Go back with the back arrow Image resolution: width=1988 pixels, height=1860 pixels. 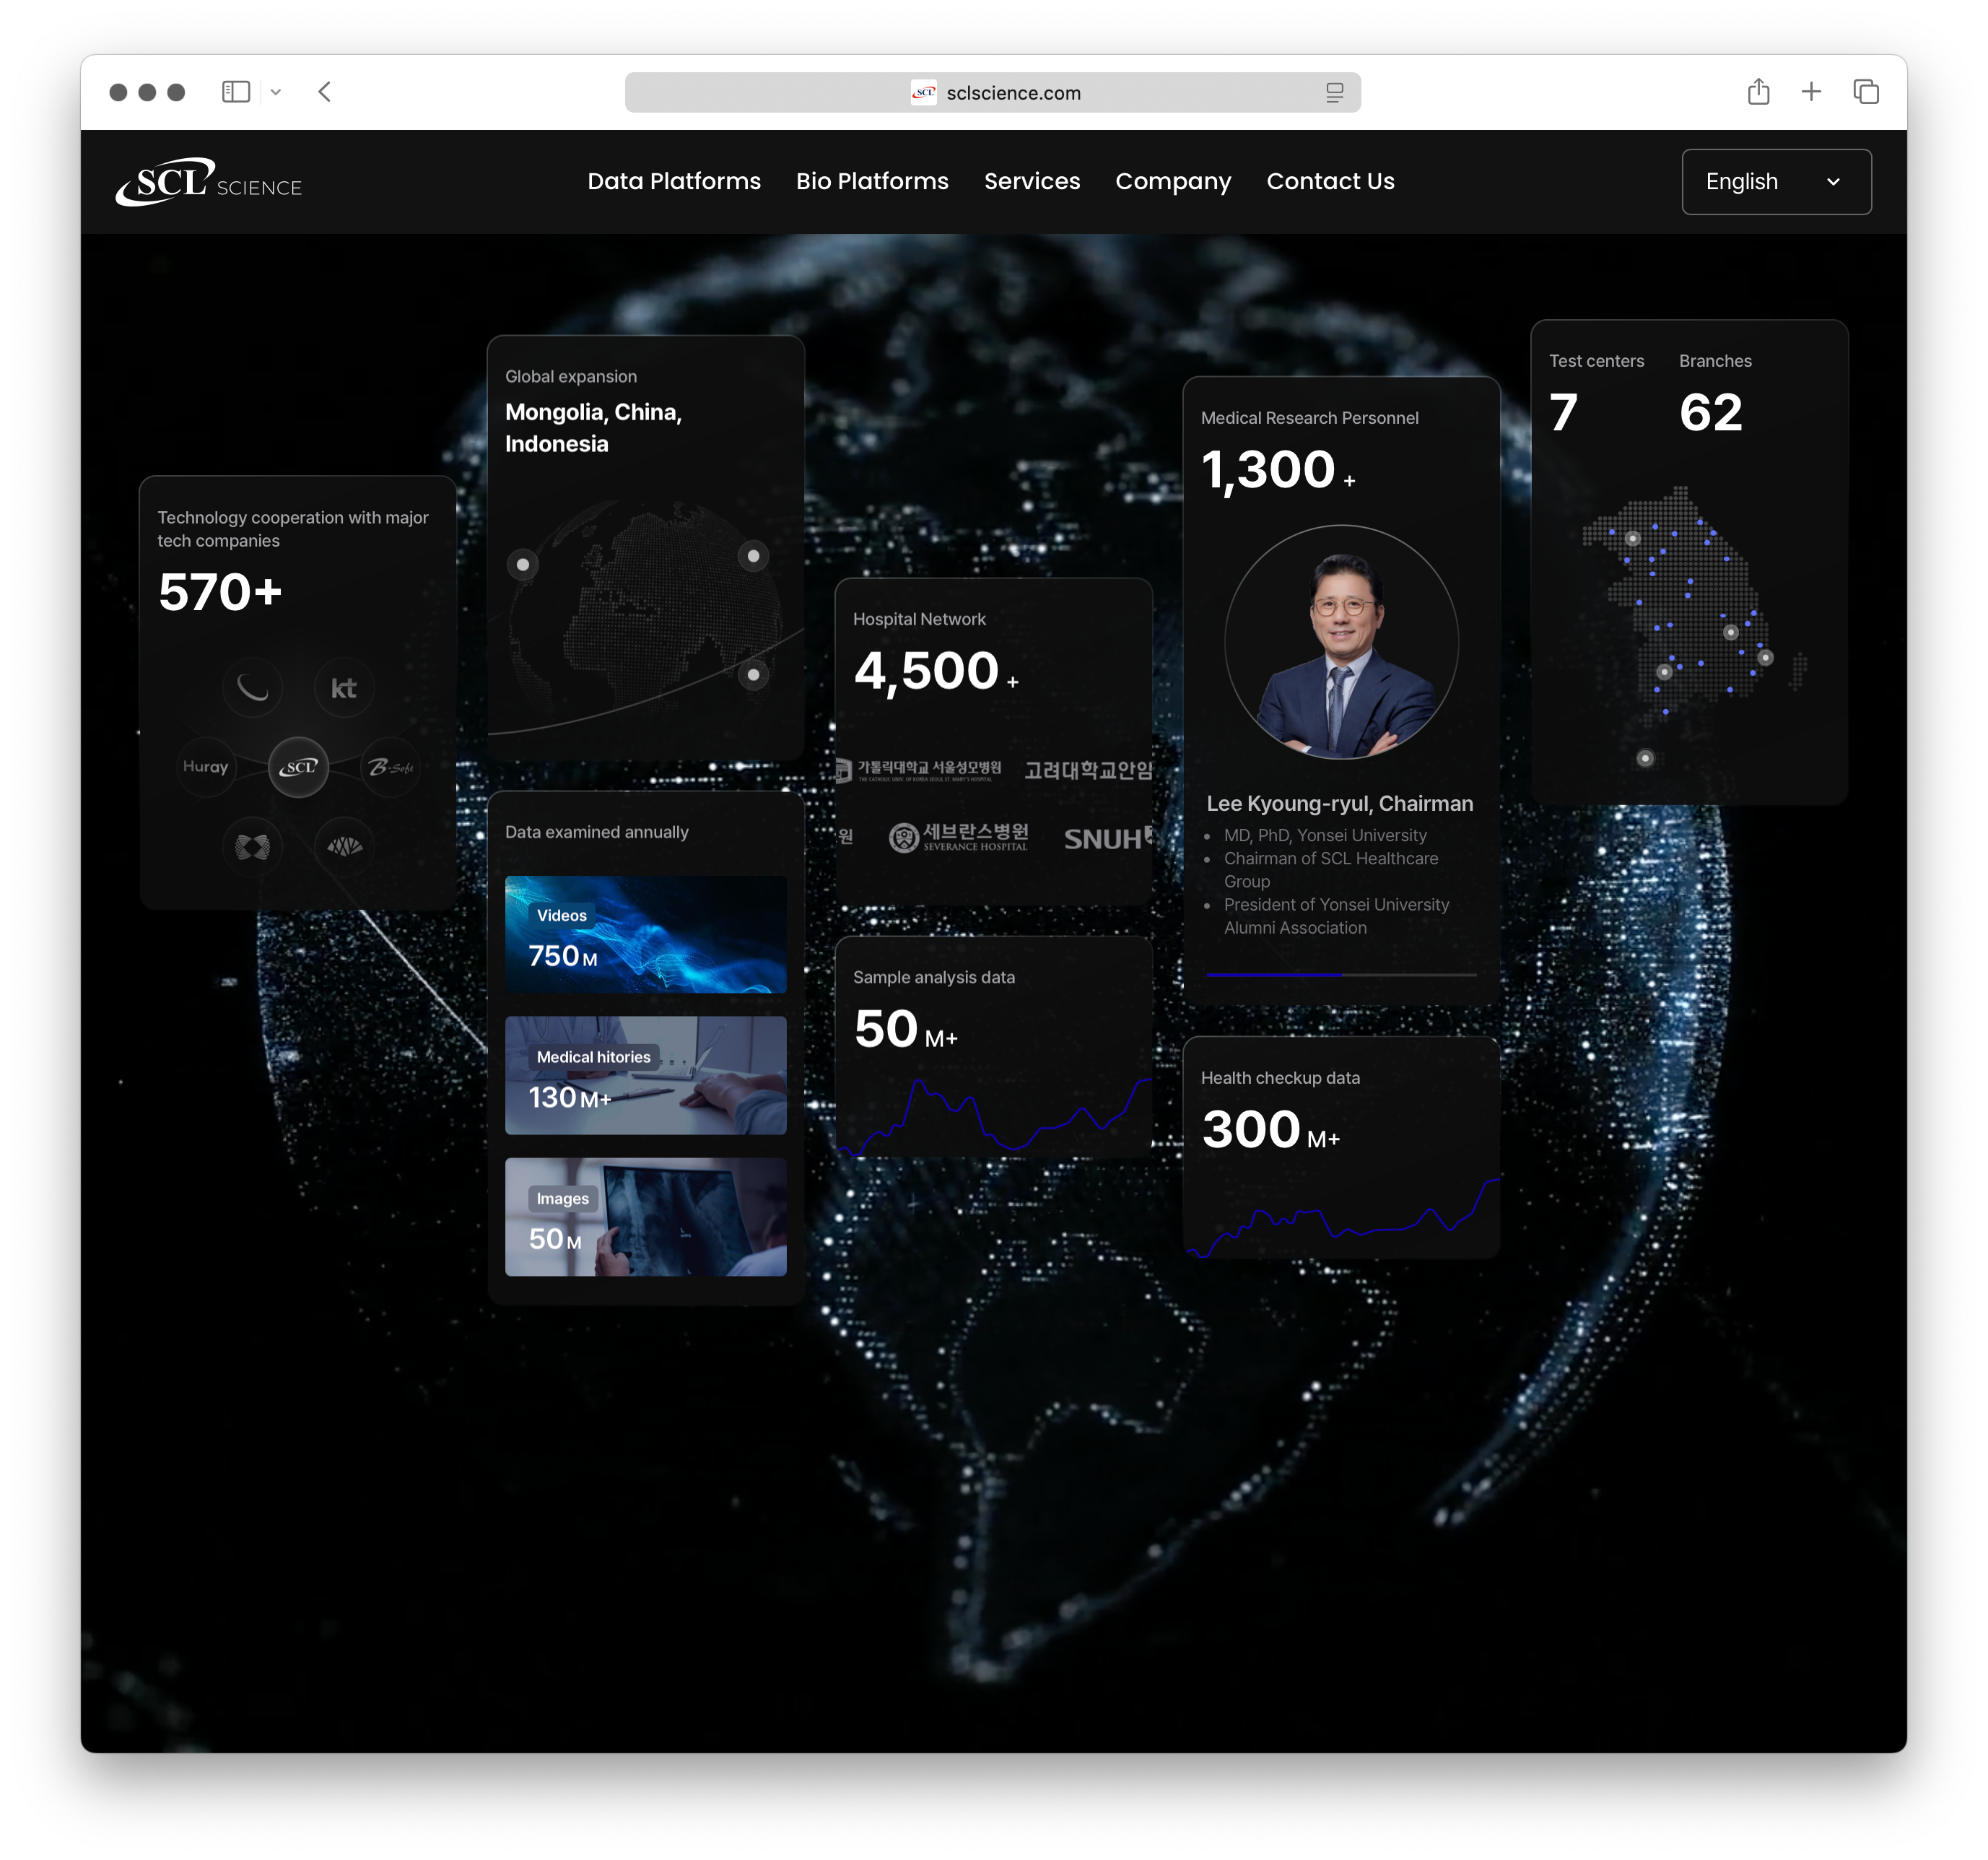[x=324, y=92]
